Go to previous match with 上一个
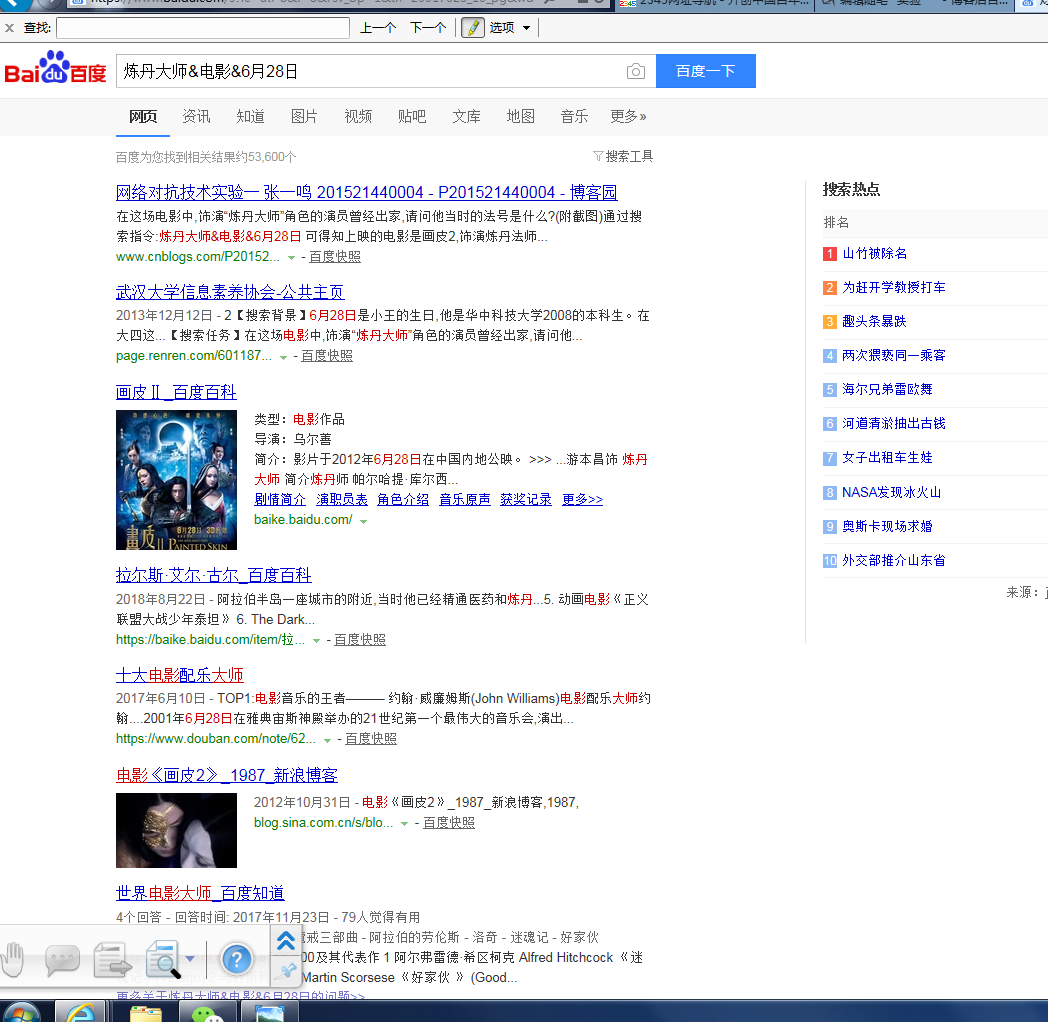Viewport: 1048px width, 1022px height. click(378, 28)
